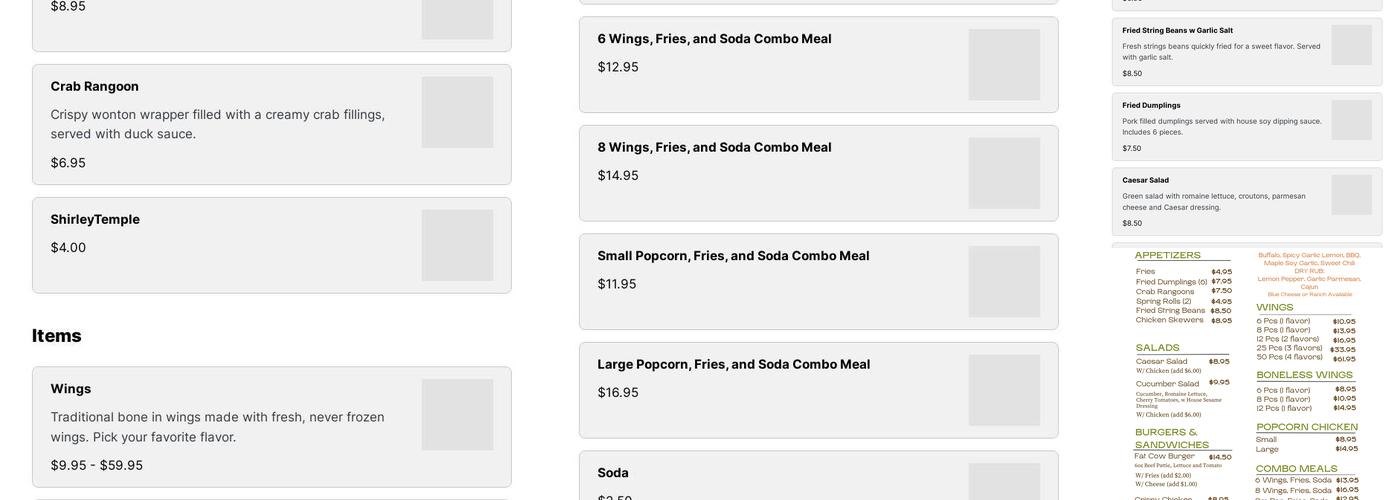Click the Crab Rangoon image placeholder
This screenshot has height=500, width=1400.
pos(457,112)
